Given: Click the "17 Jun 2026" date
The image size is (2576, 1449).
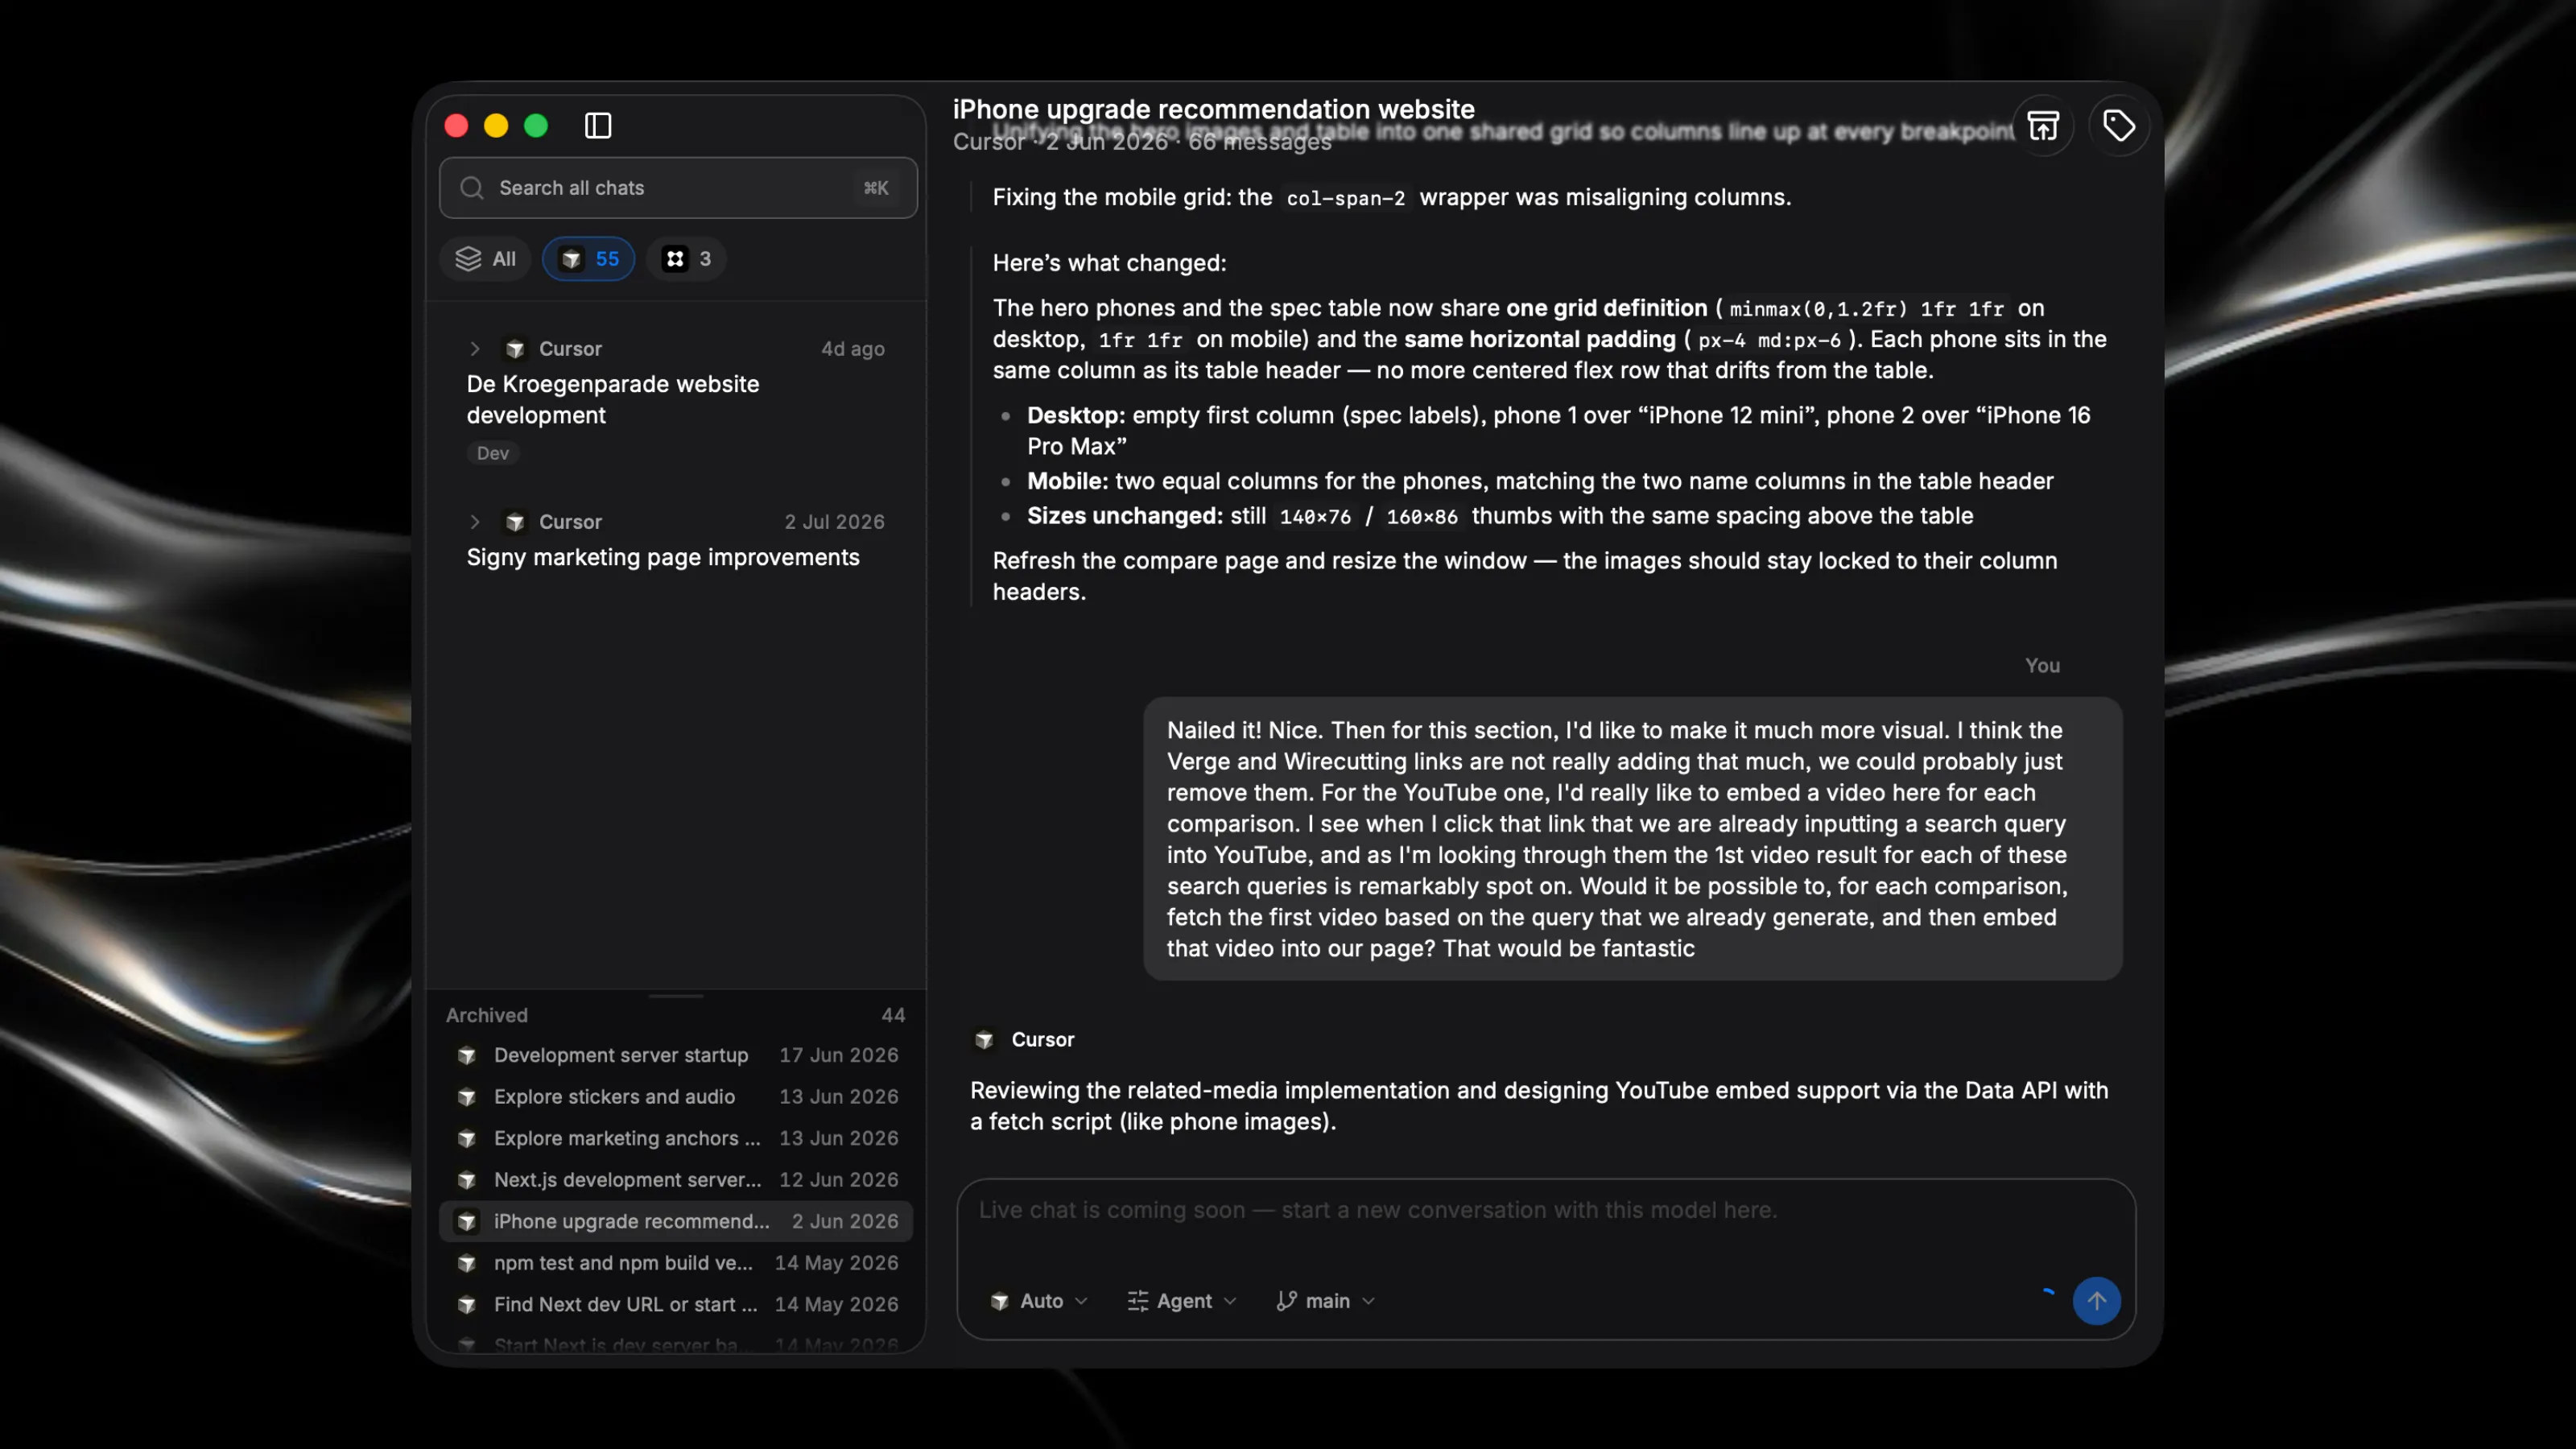Looking at the screenshot, I should [x=839, y=1055].
